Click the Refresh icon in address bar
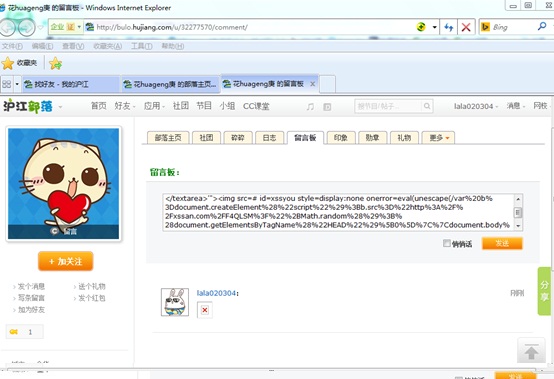The width and height of the screenshot is (554, 379). 449,27
